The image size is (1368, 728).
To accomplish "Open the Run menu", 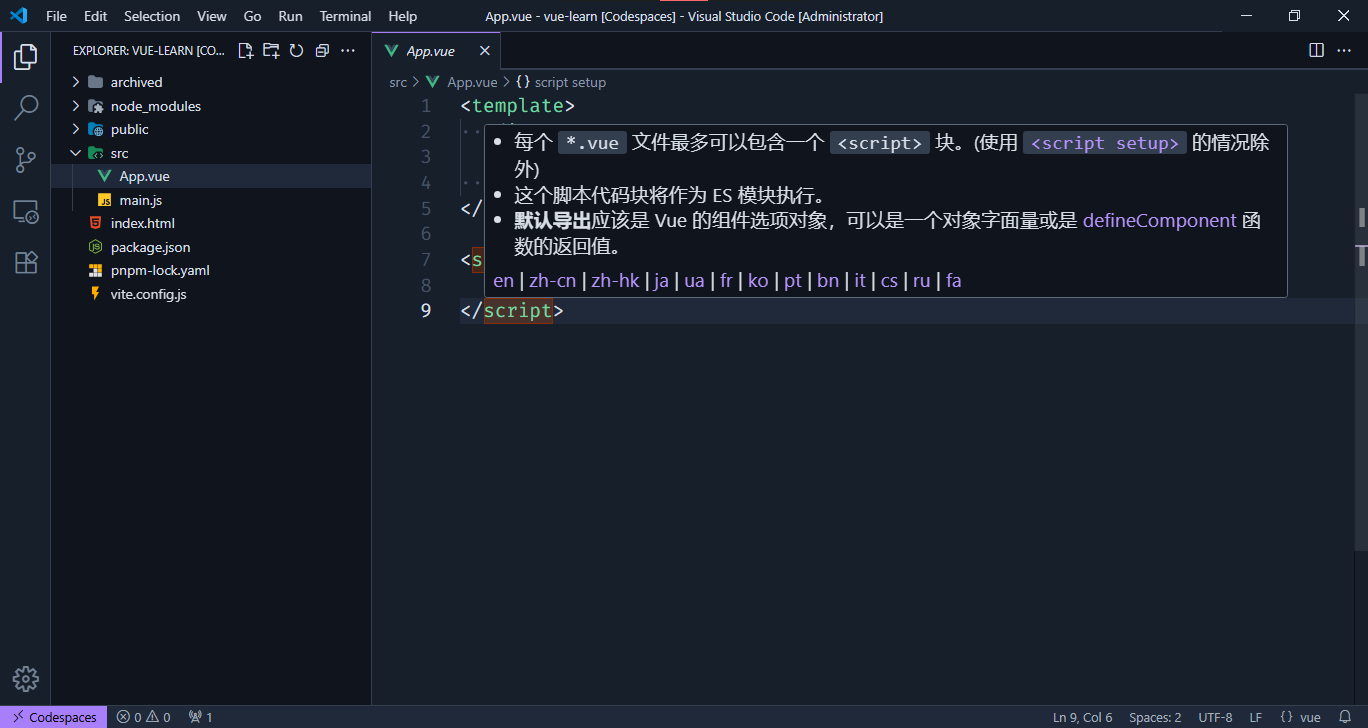I will click(291, 16).
